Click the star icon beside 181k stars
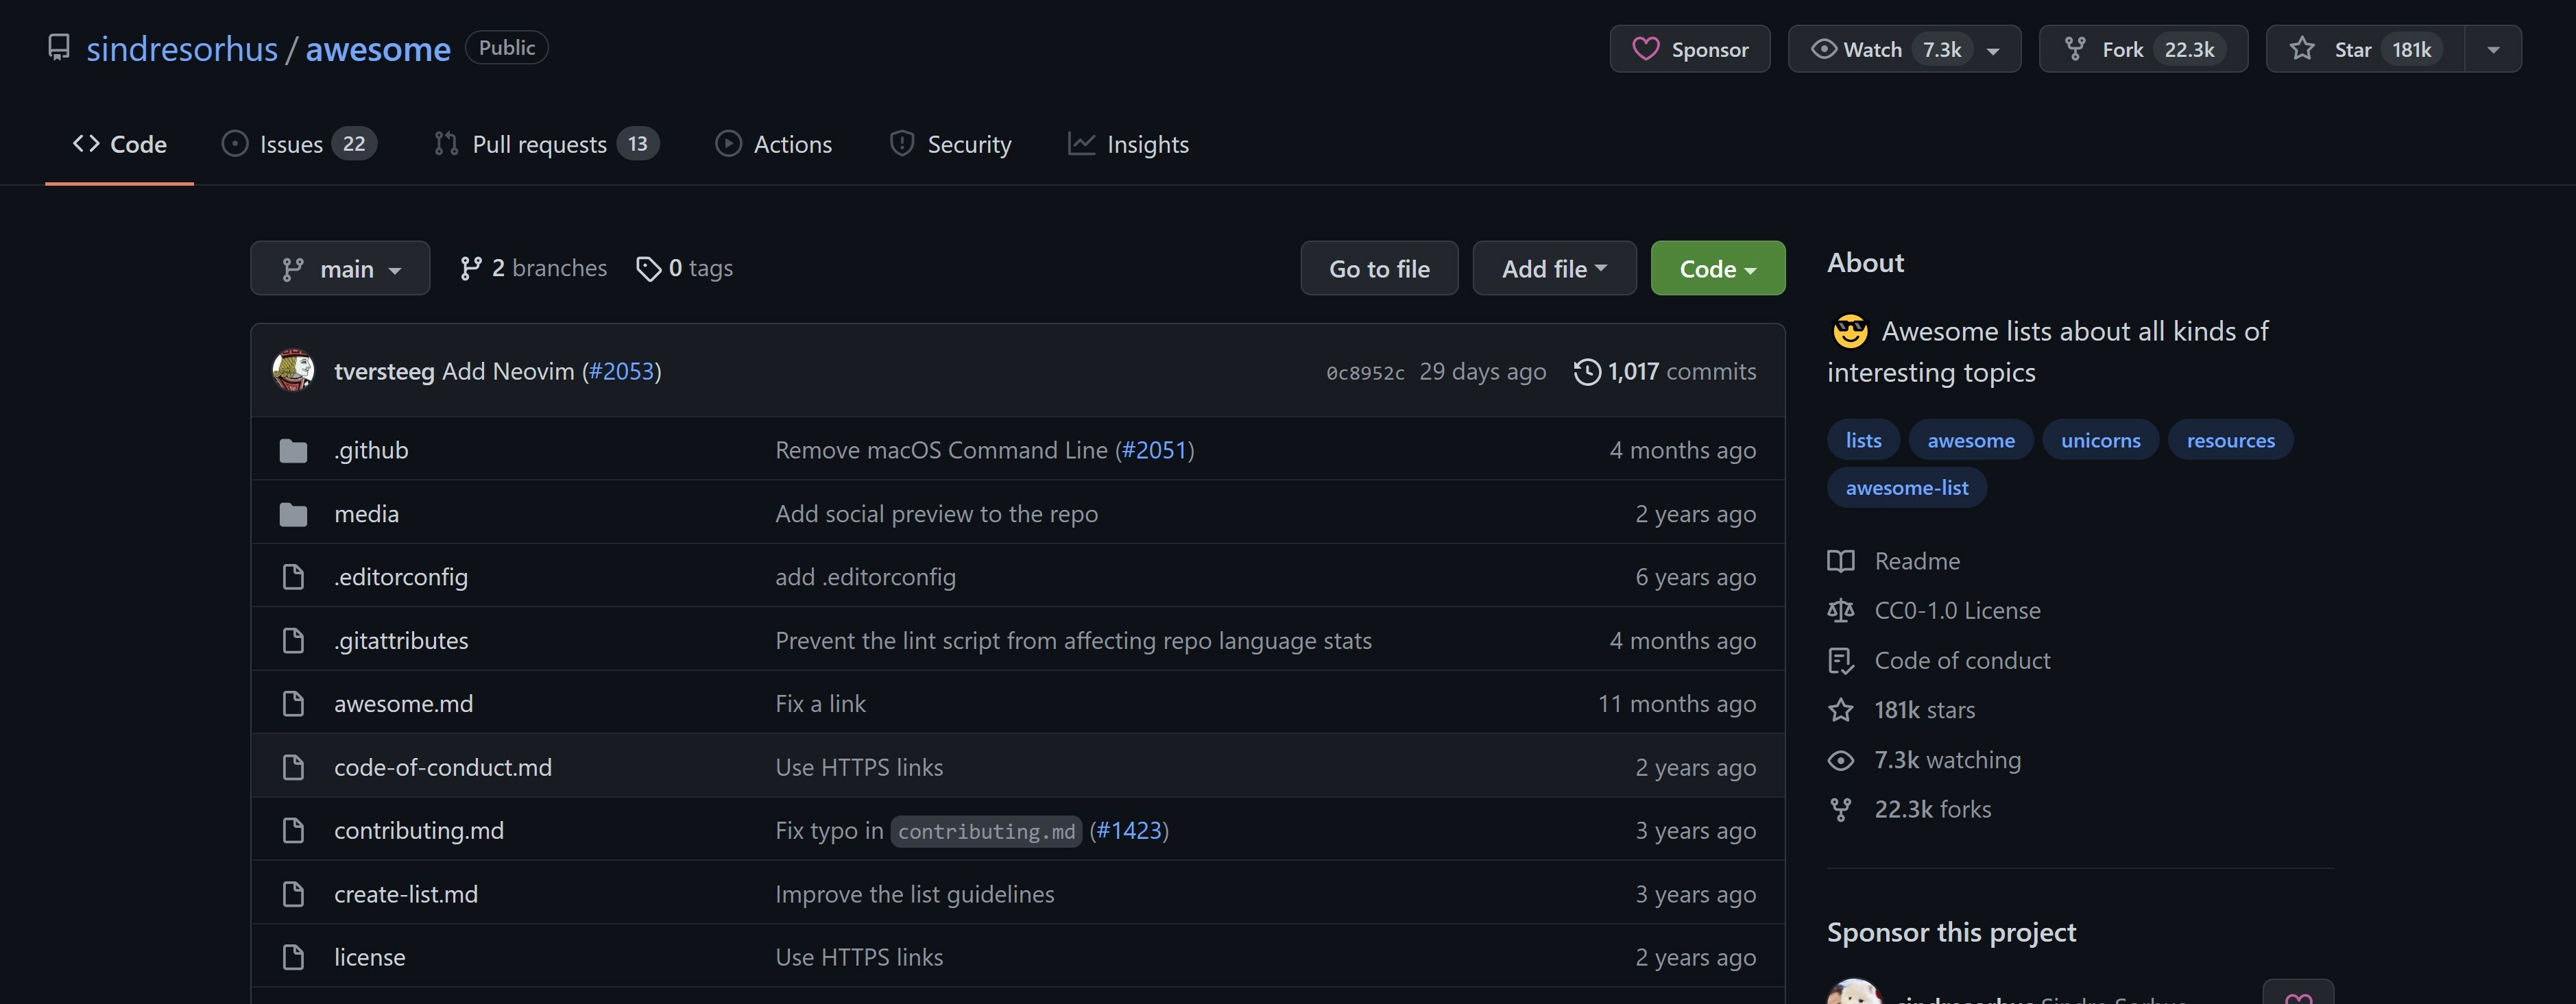 coord(1840,710)
